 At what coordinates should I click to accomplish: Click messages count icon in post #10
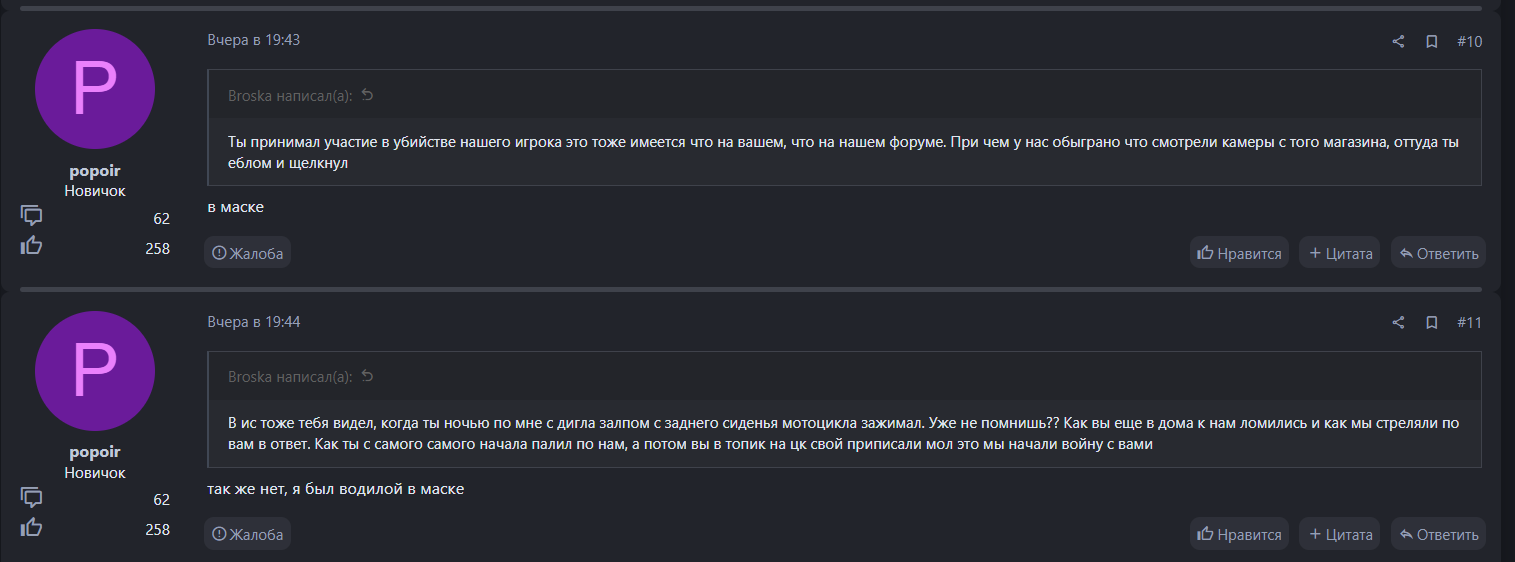click(x=32, y=216)
